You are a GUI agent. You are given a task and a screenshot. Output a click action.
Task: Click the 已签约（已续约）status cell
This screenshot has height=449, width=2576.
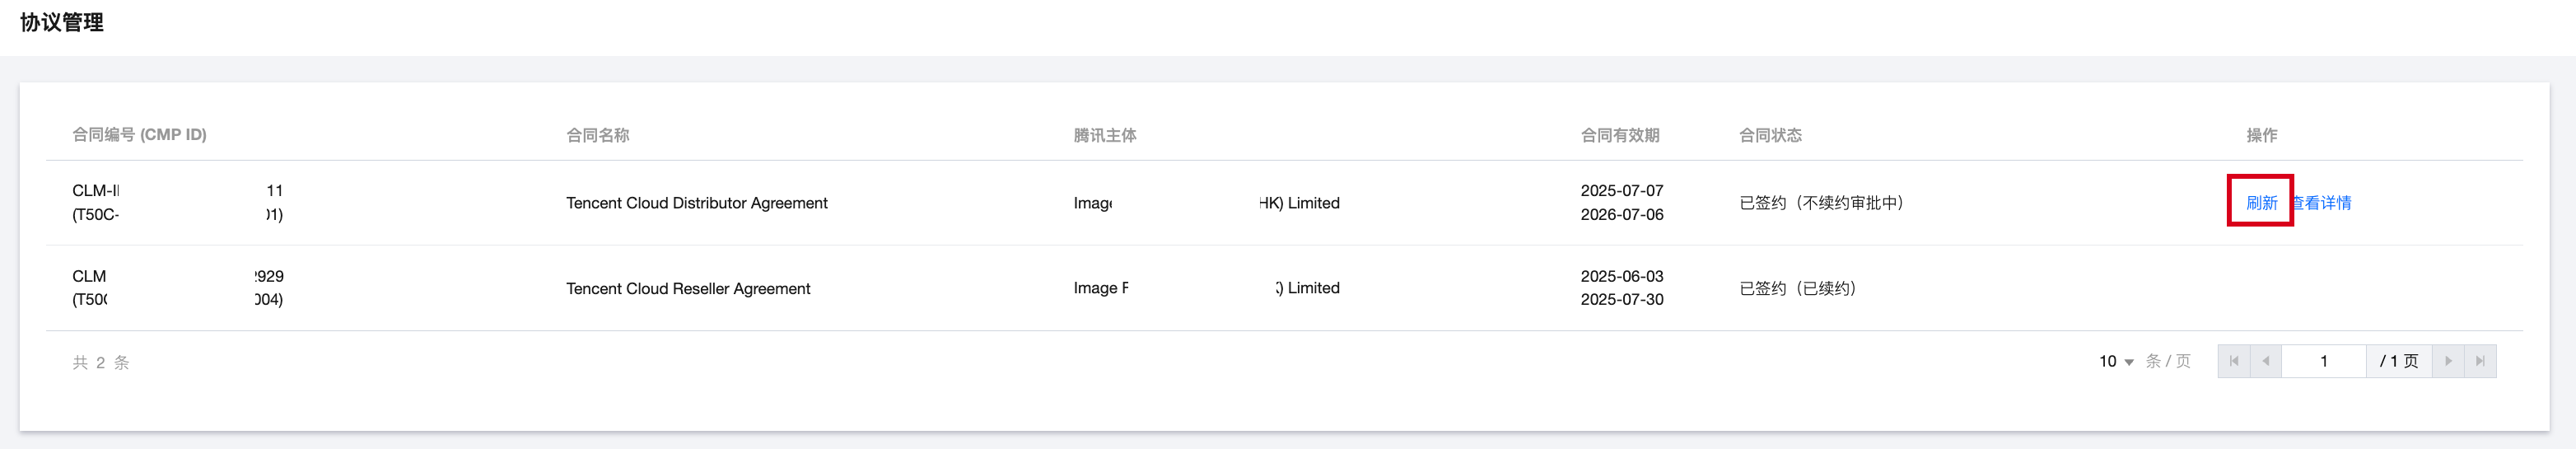click(x=1797, y=288)
